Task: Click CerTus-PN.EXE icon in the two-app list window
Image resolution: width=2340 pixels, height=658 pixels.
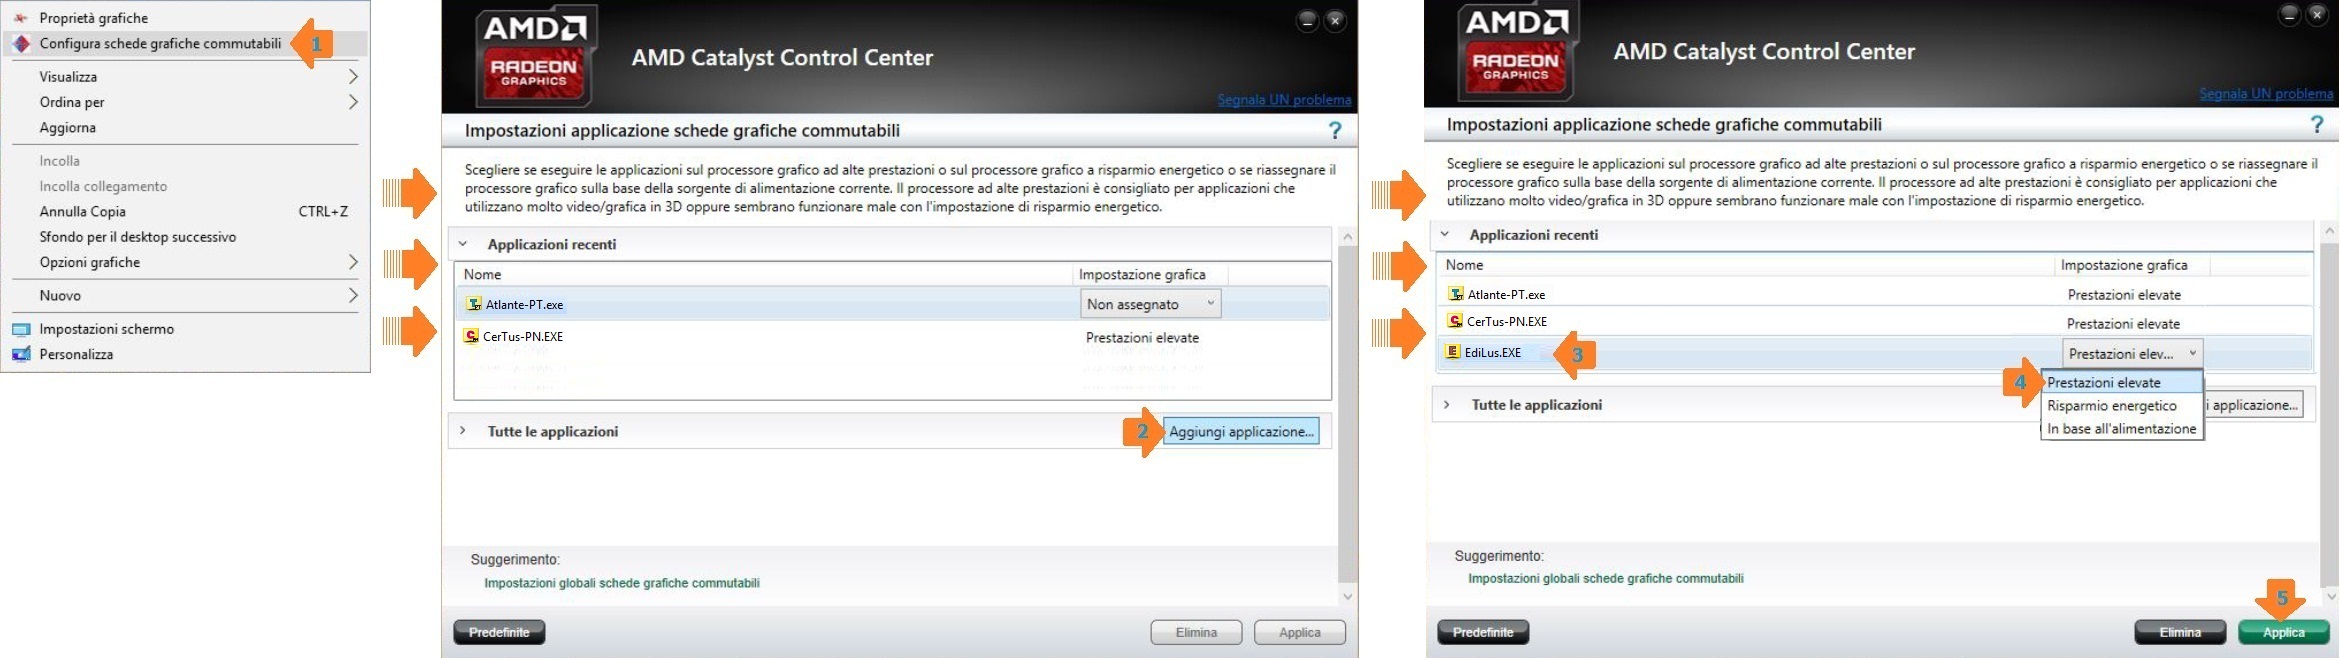Action: pyautogui.click(x=471, y=336)
